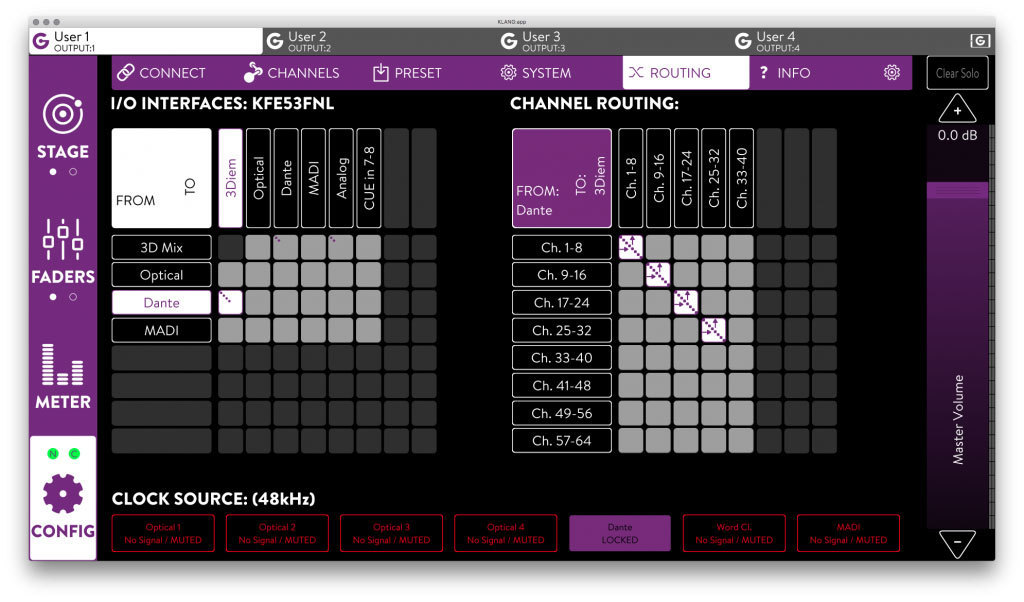Screen dimensions: 1024x602
Task: Select MADI as clock source
Action: pyautogui.click(x=848, y=533)
